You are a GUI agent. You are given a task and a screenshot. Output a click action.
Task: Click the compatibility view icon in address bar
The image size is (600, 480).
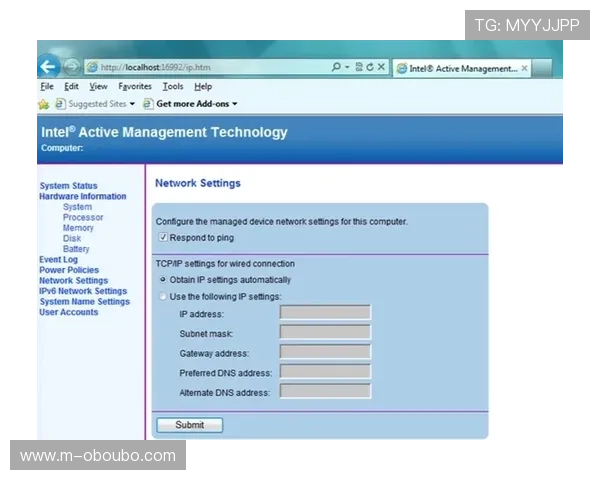click(359, 67)
